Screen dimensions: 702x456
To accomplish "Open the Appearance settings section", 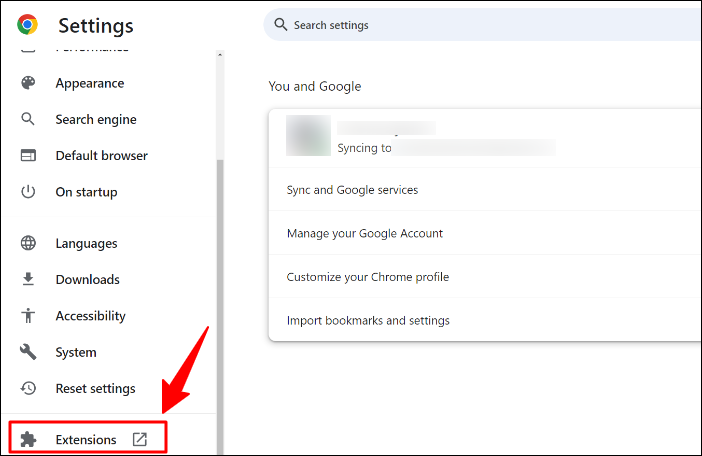I will pos(90,84).
